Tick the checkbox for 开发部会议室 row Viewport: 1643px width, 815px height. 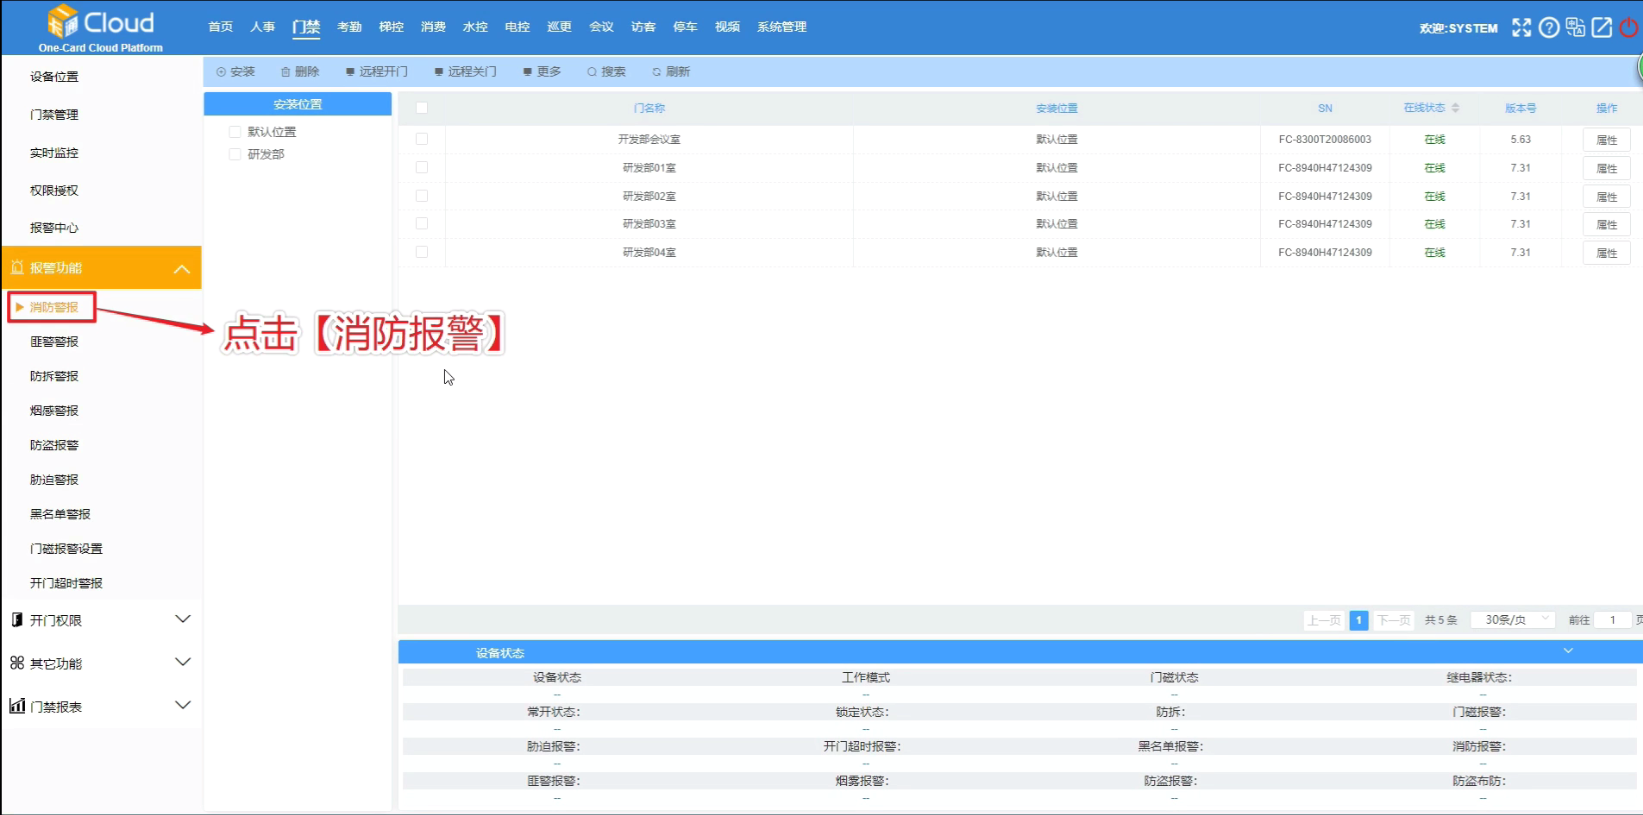coord(422,139)
